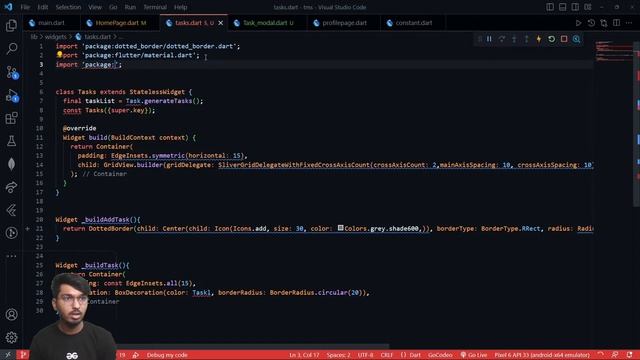Open the widget inspector icon in debug toolbar

(x=576, y=39)
